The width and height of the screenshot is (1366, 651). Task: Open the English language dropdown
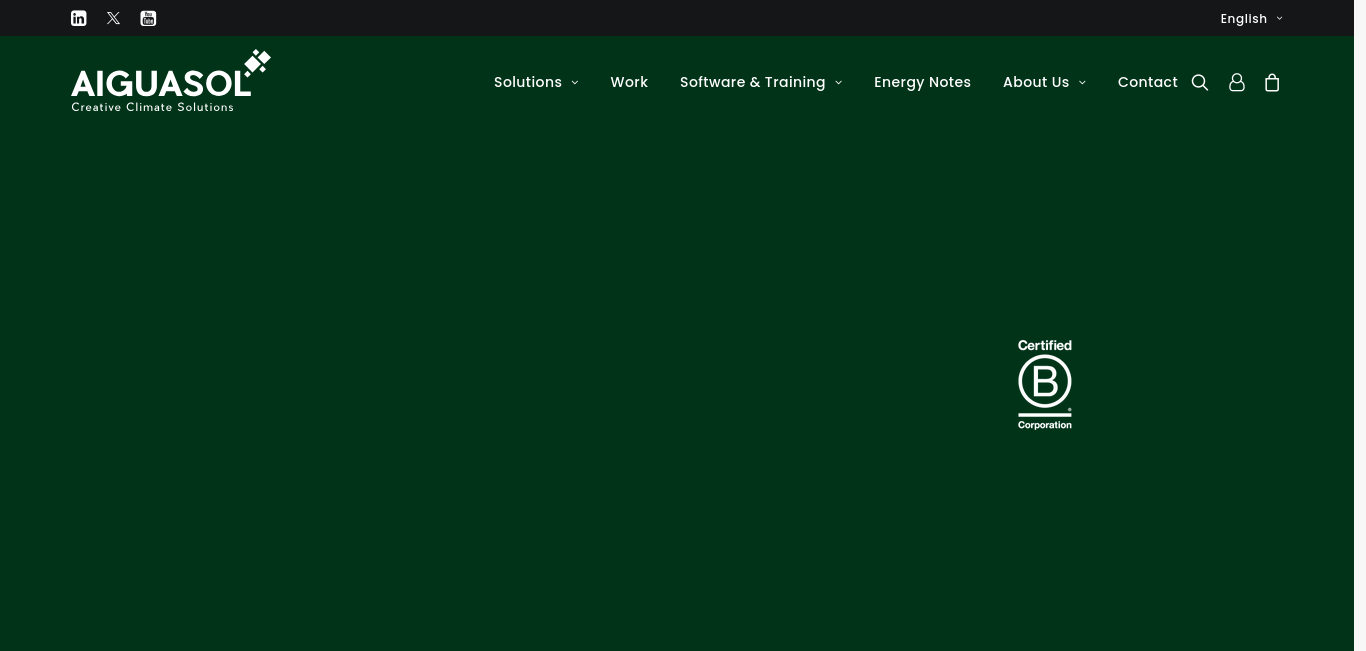coord(1251,18)
